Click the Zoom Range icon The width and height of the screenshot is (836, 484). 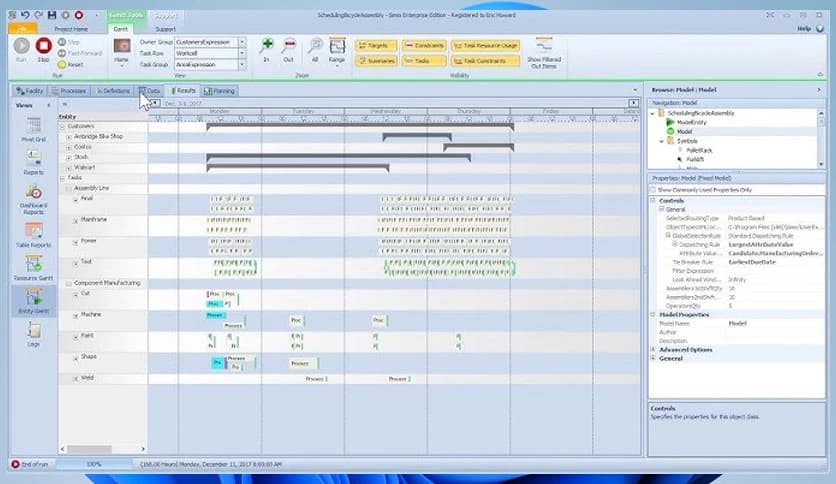337,46
